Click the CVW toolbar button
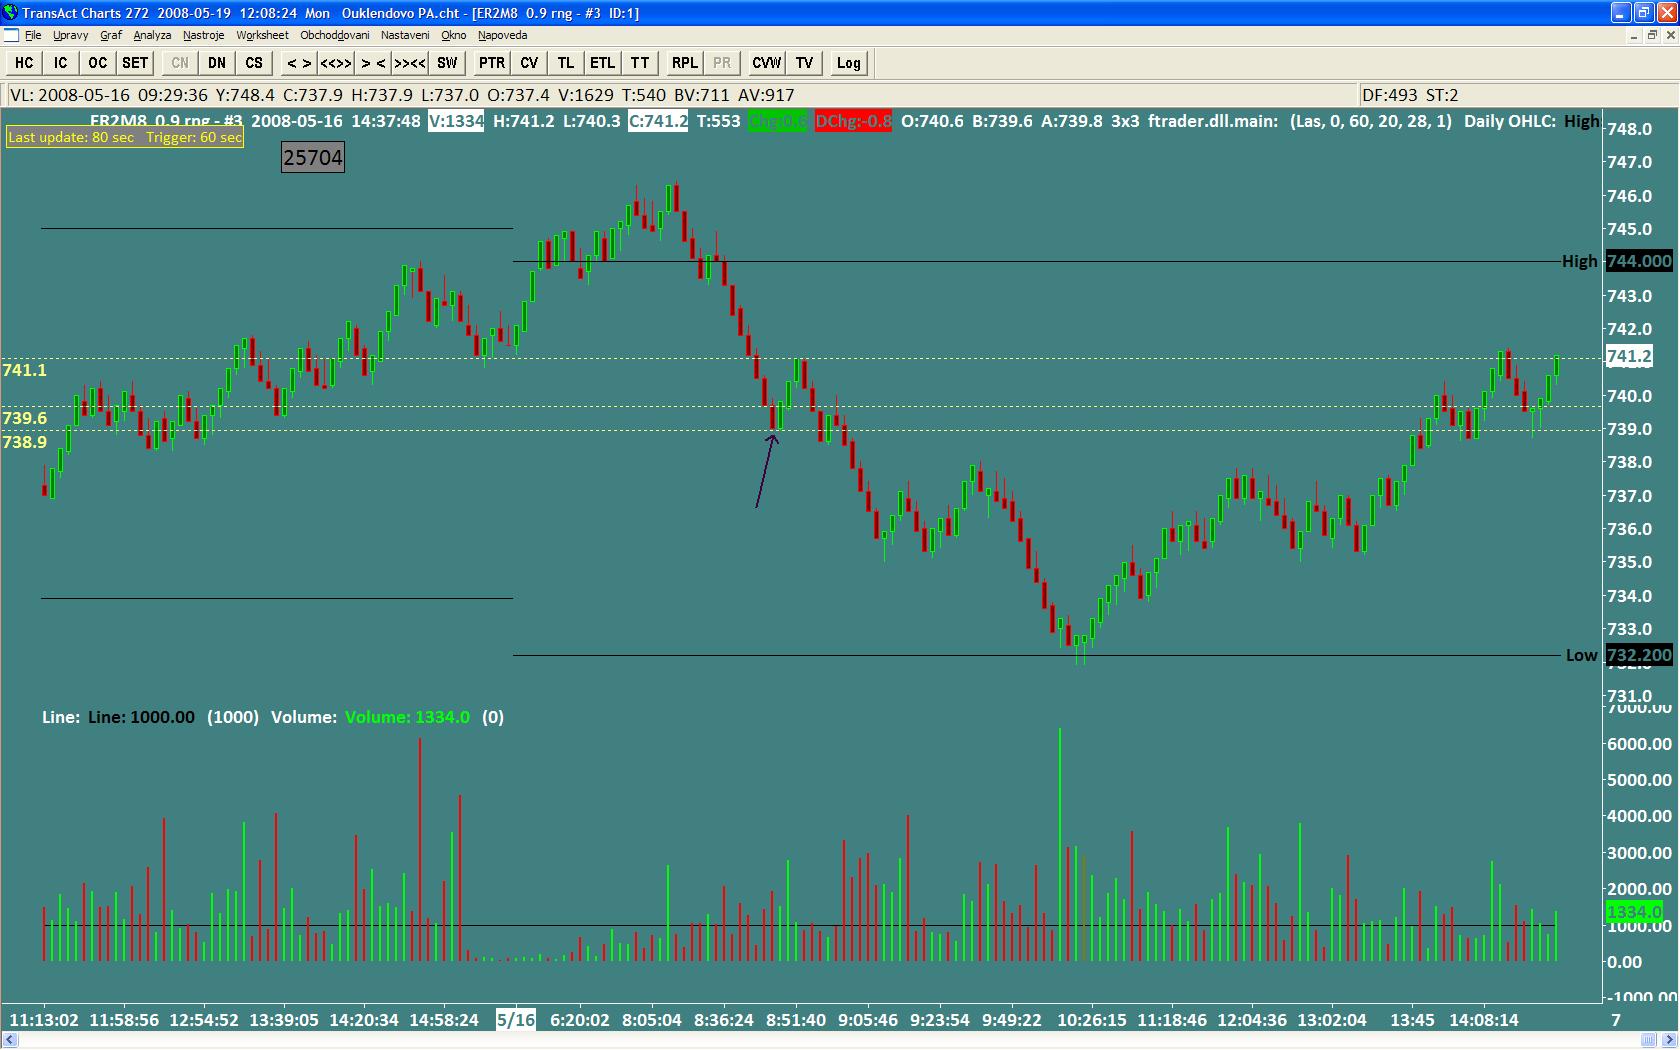 [x=767, y=63]
